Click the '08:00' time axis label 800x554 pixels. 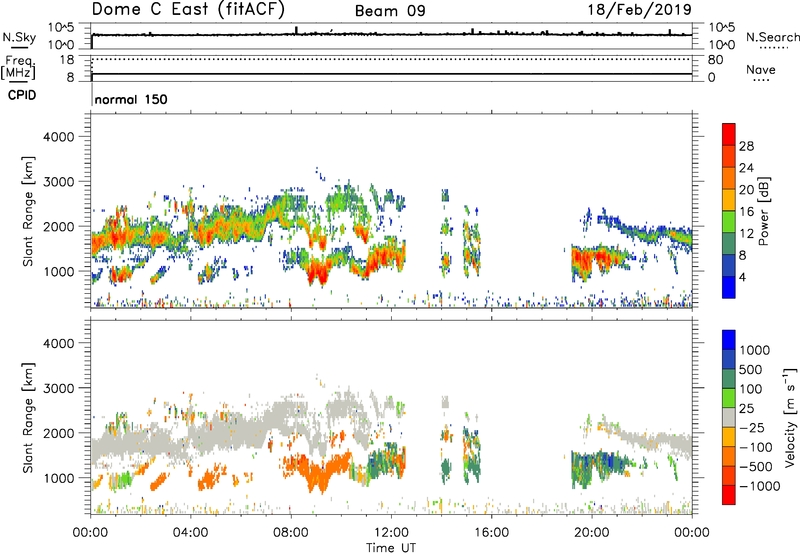[x=290, y=533]
